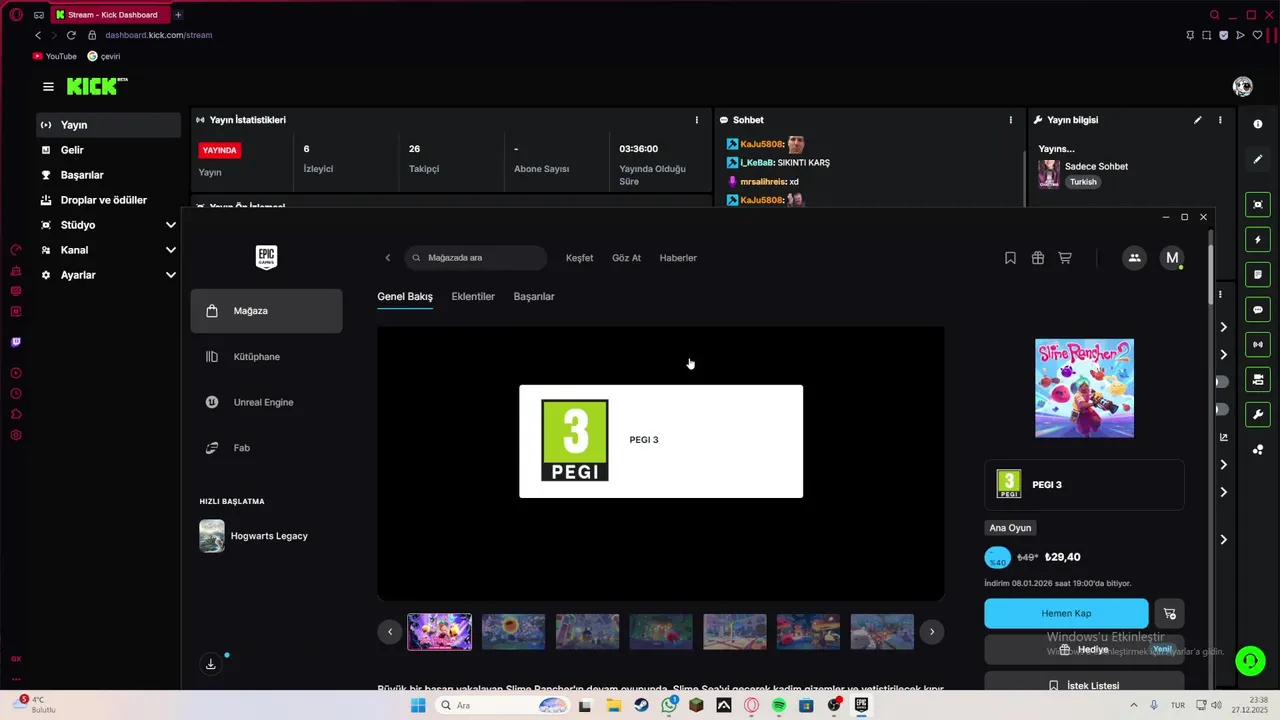Expand the Stüdyo menu in Kick sidebar
The height and width of the screenshot is (720, 1280).
170,225
